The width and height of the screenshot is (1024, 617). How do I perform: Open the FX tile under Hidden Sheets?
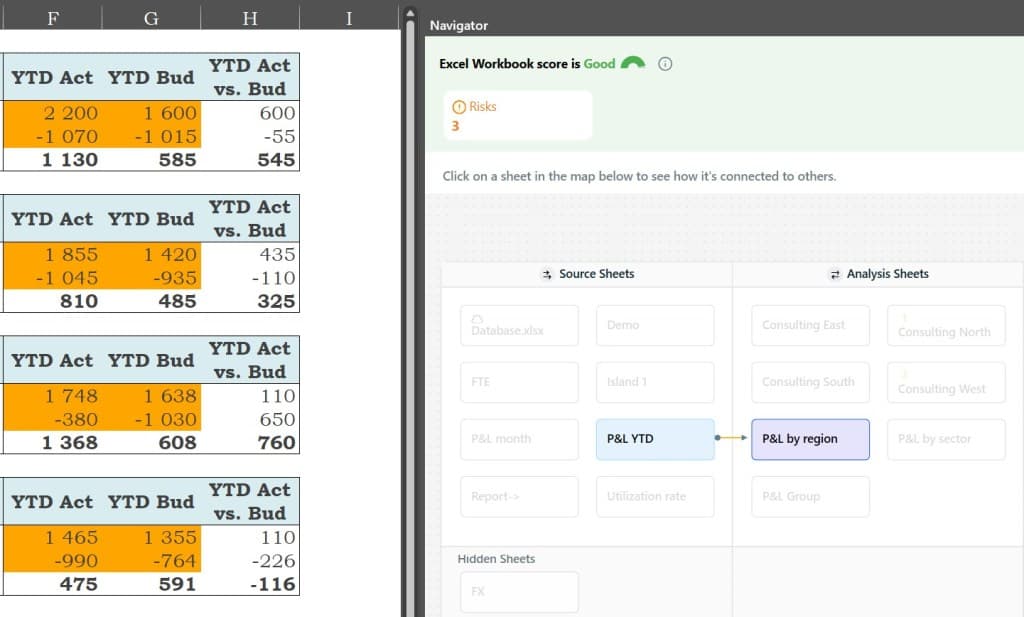519,592
